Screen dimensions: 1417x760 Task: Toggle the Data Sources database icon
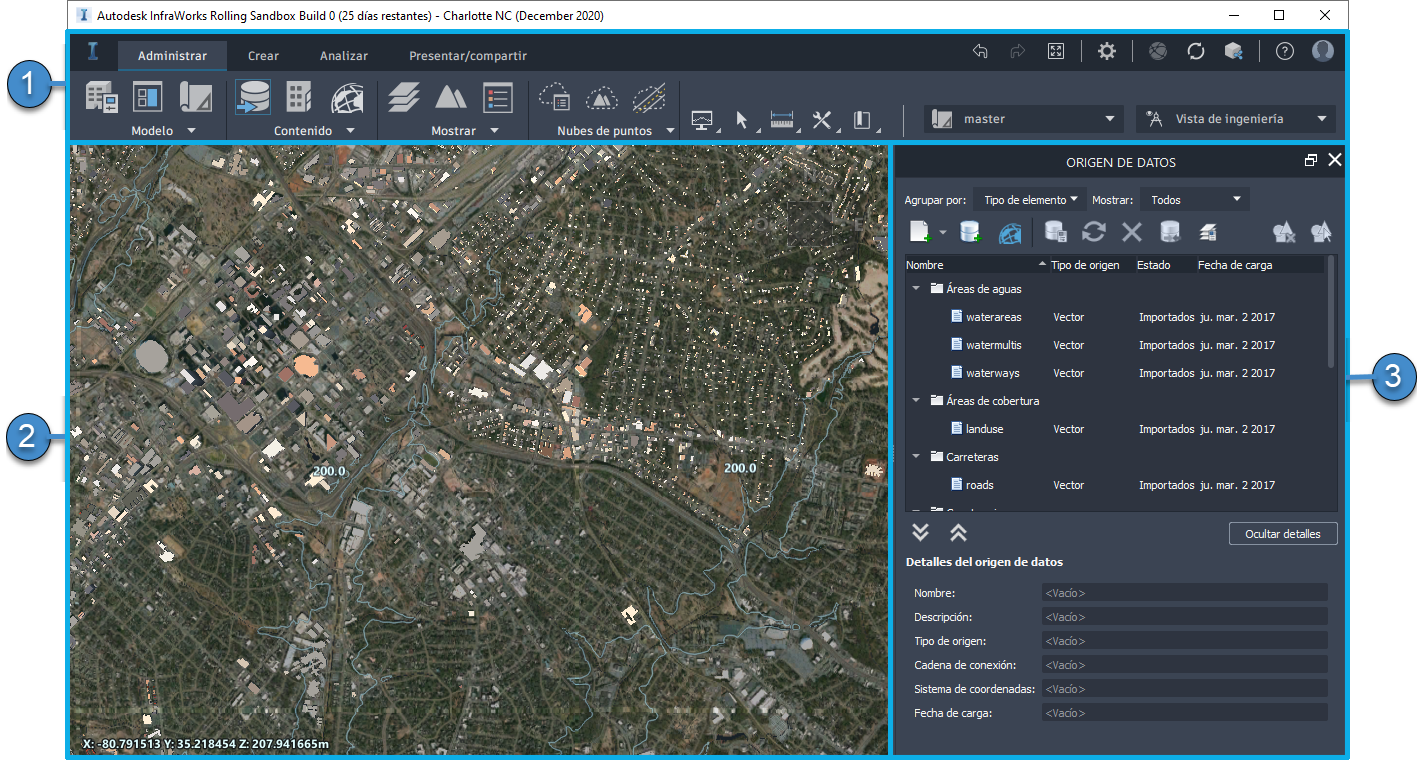253,97
